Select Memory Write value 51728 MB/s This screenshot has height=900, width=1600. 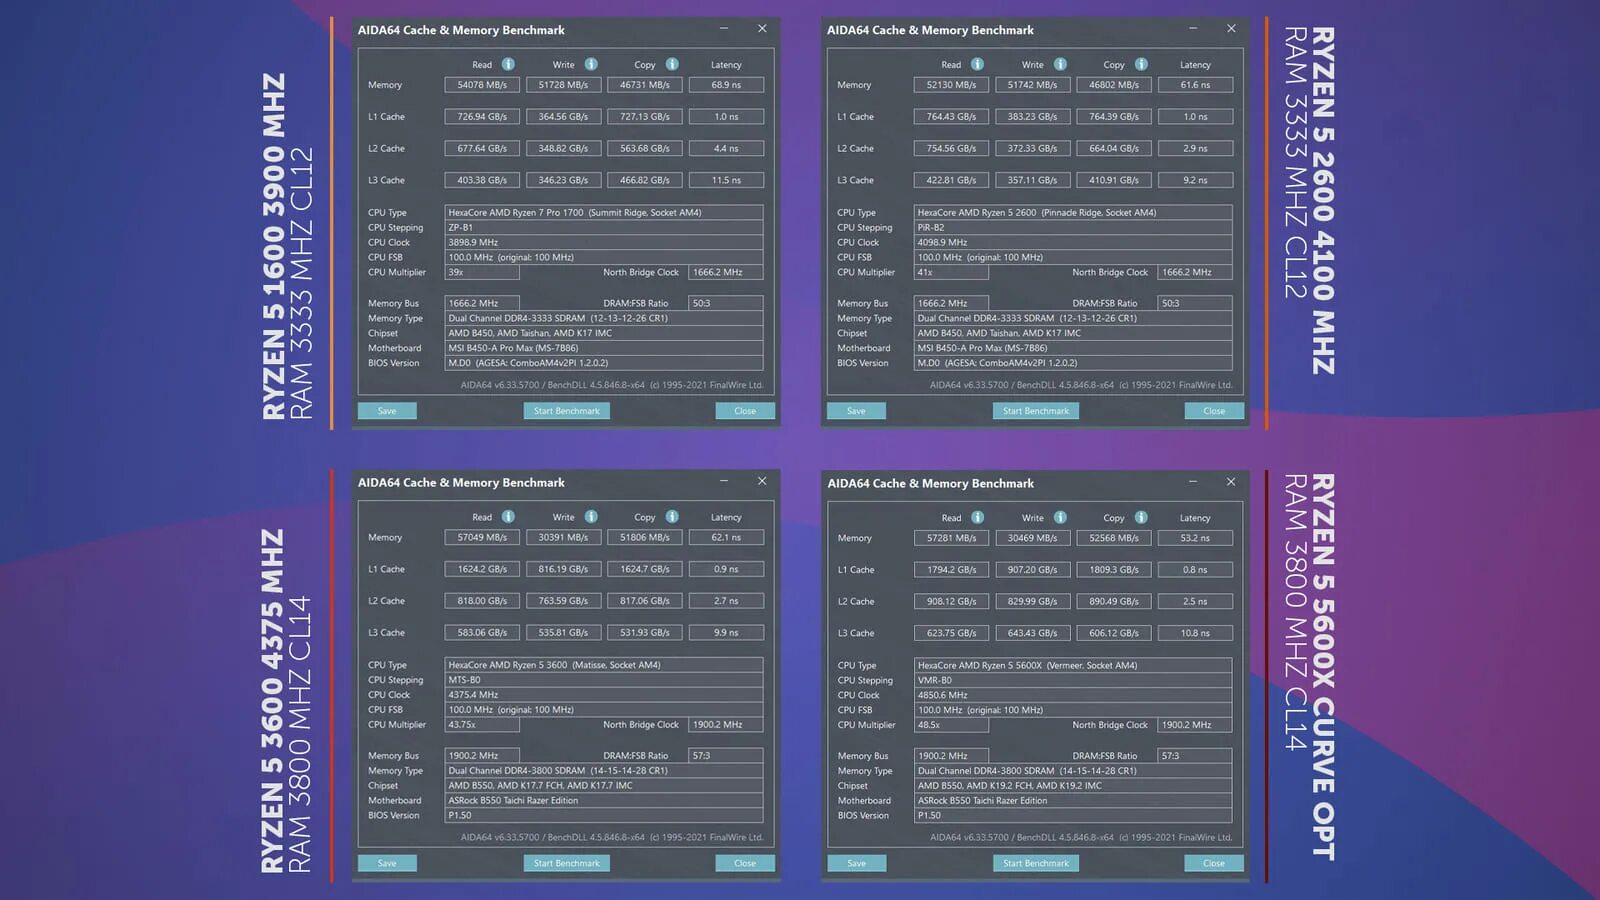click(564, 85)
